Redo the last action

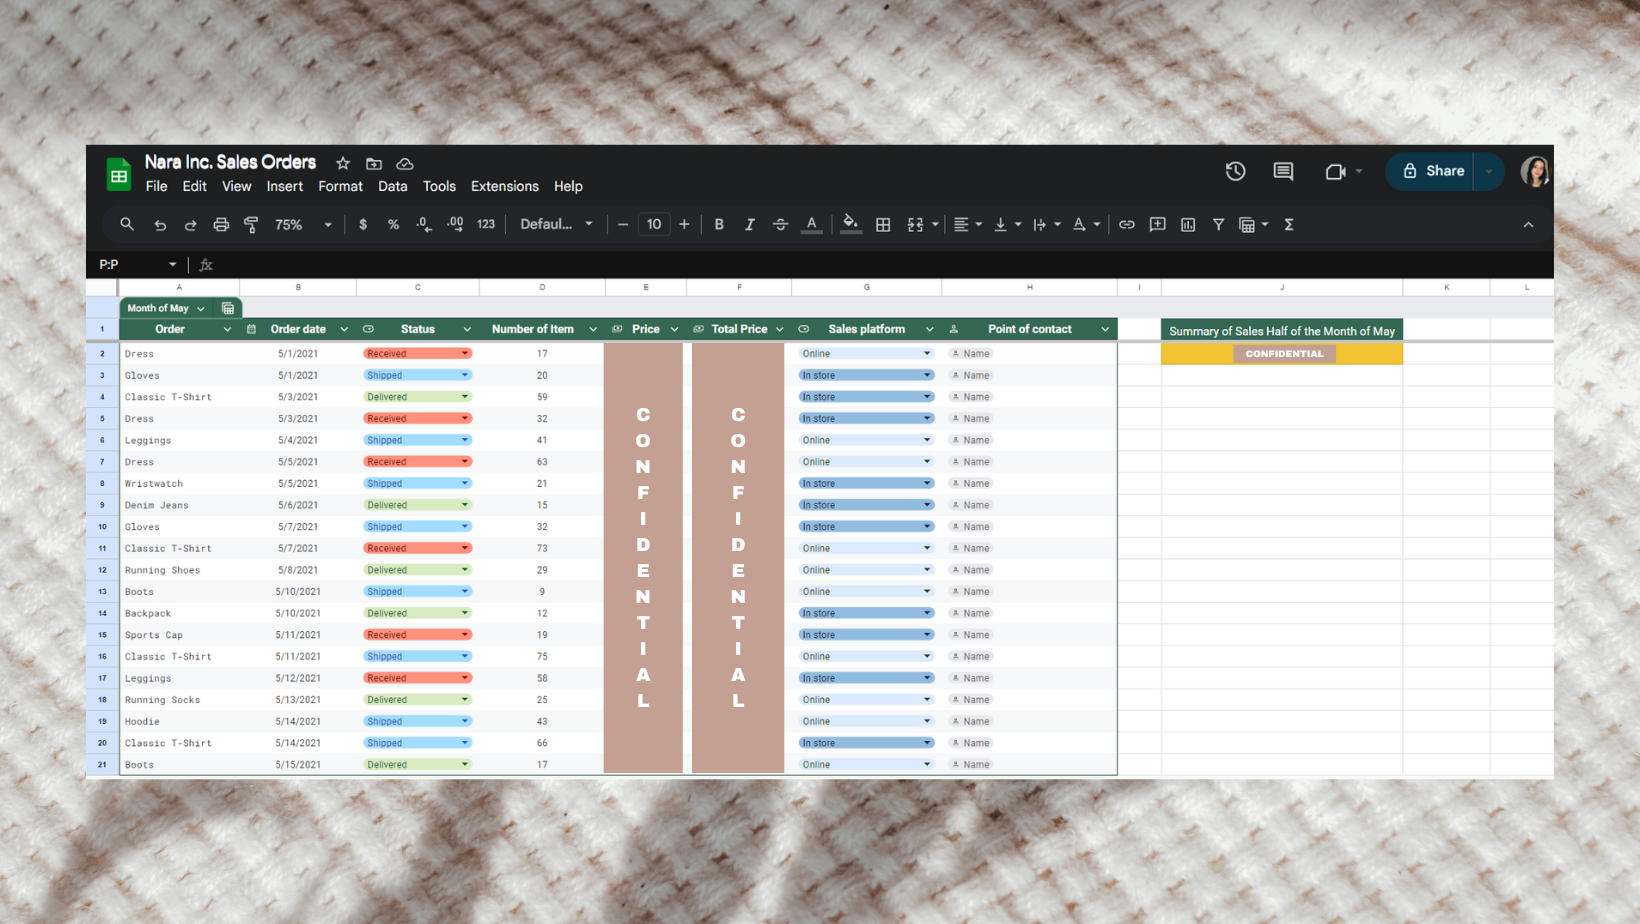click(190, 225)
